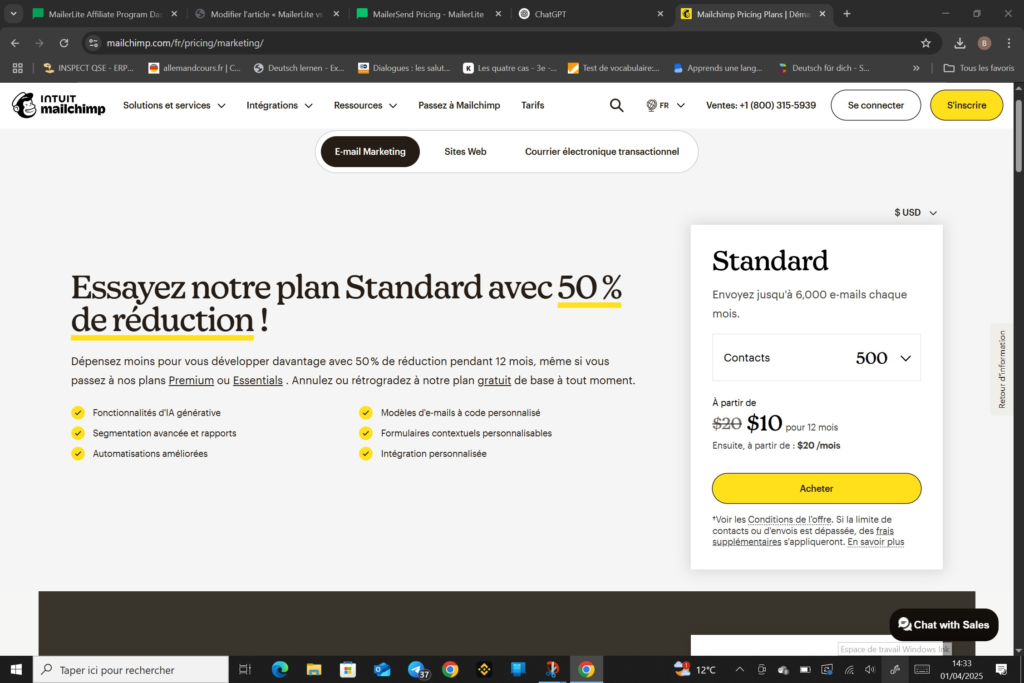The image size is (1024, 683).
Task: Open the volume control in system tray
Action: coord(870,669)
